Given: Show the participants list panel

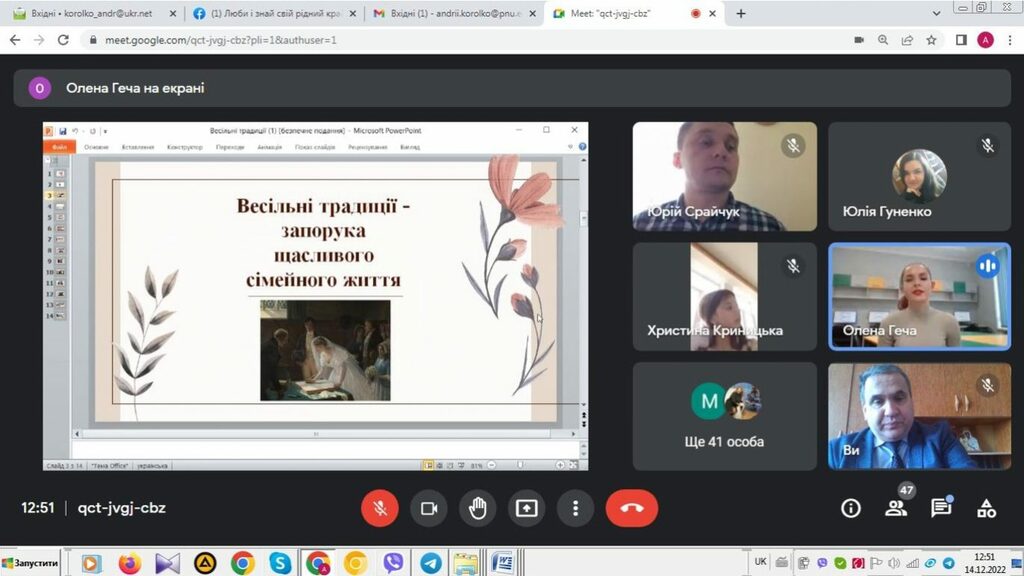Looking at the screenshot, I should tap(896, 508).
